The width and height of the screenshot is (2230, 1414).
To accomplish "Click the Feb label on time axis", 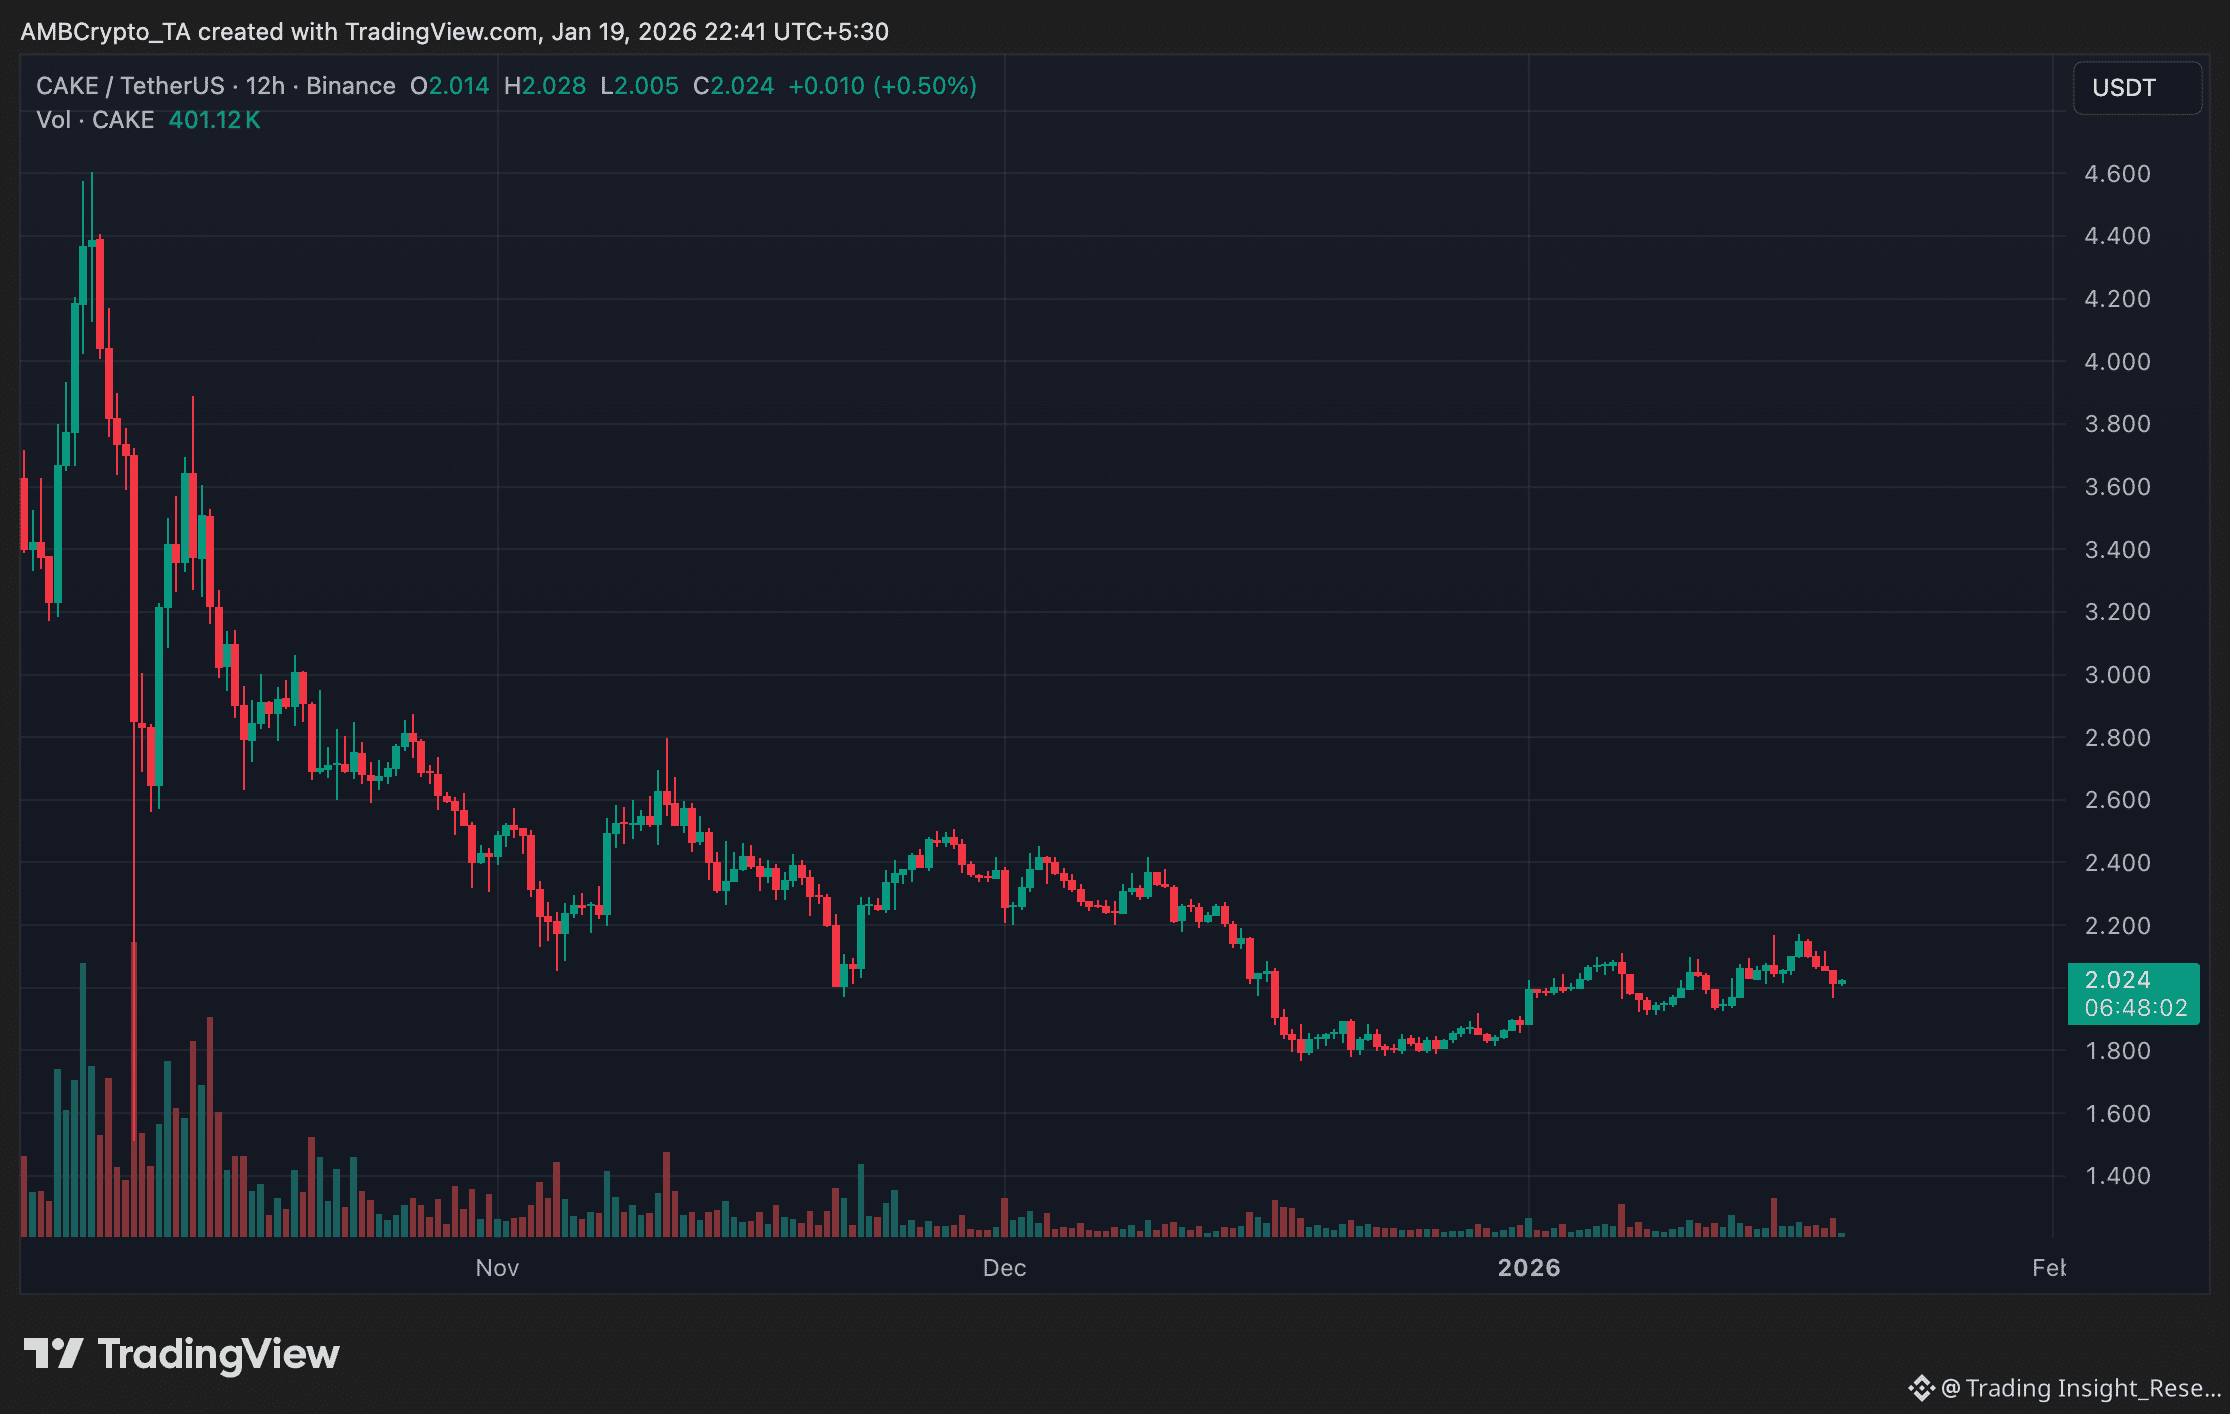I will pyautogui.click(x=2047, y=1268).
